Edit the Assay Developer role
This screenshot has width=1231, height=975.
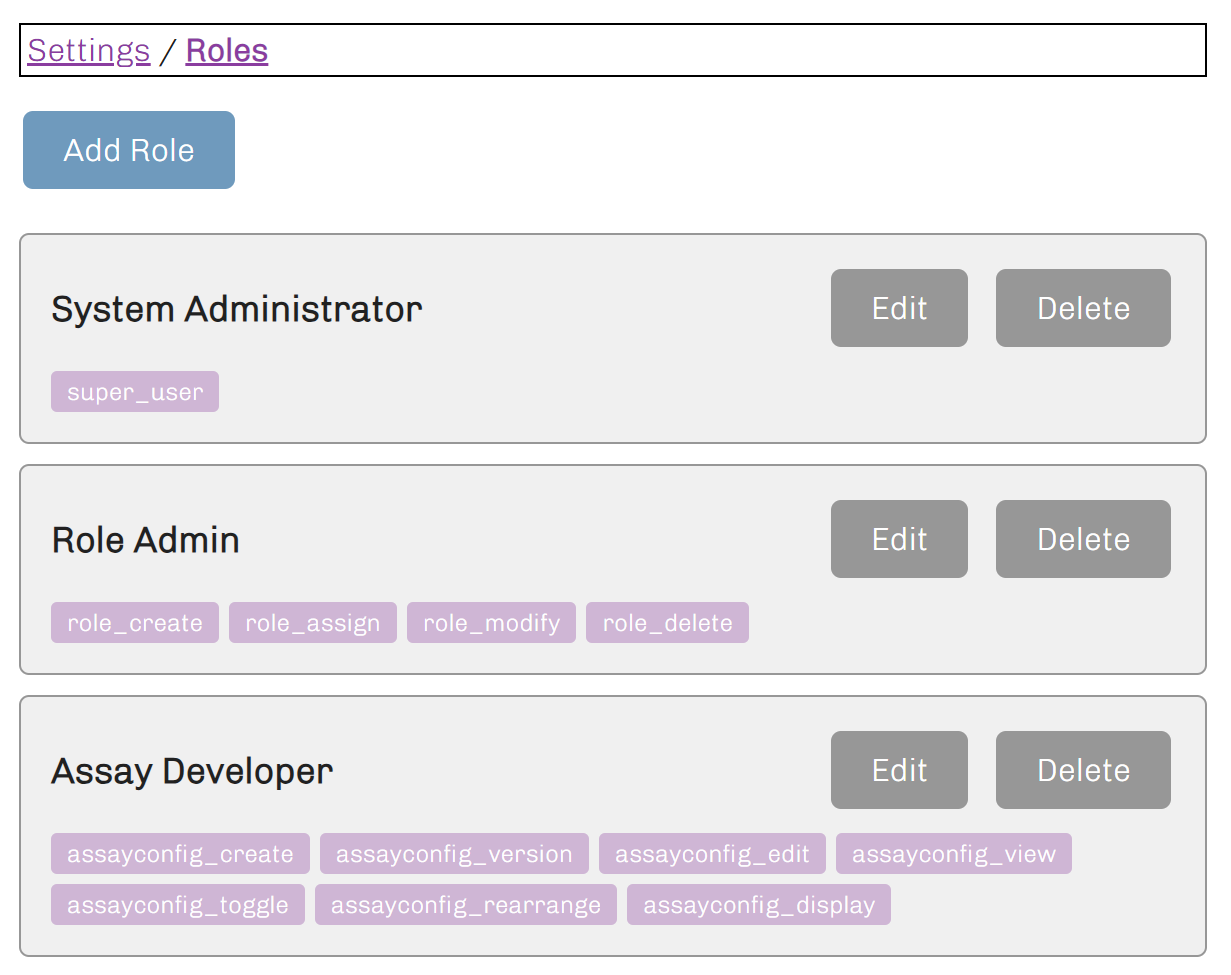[899, 770]
